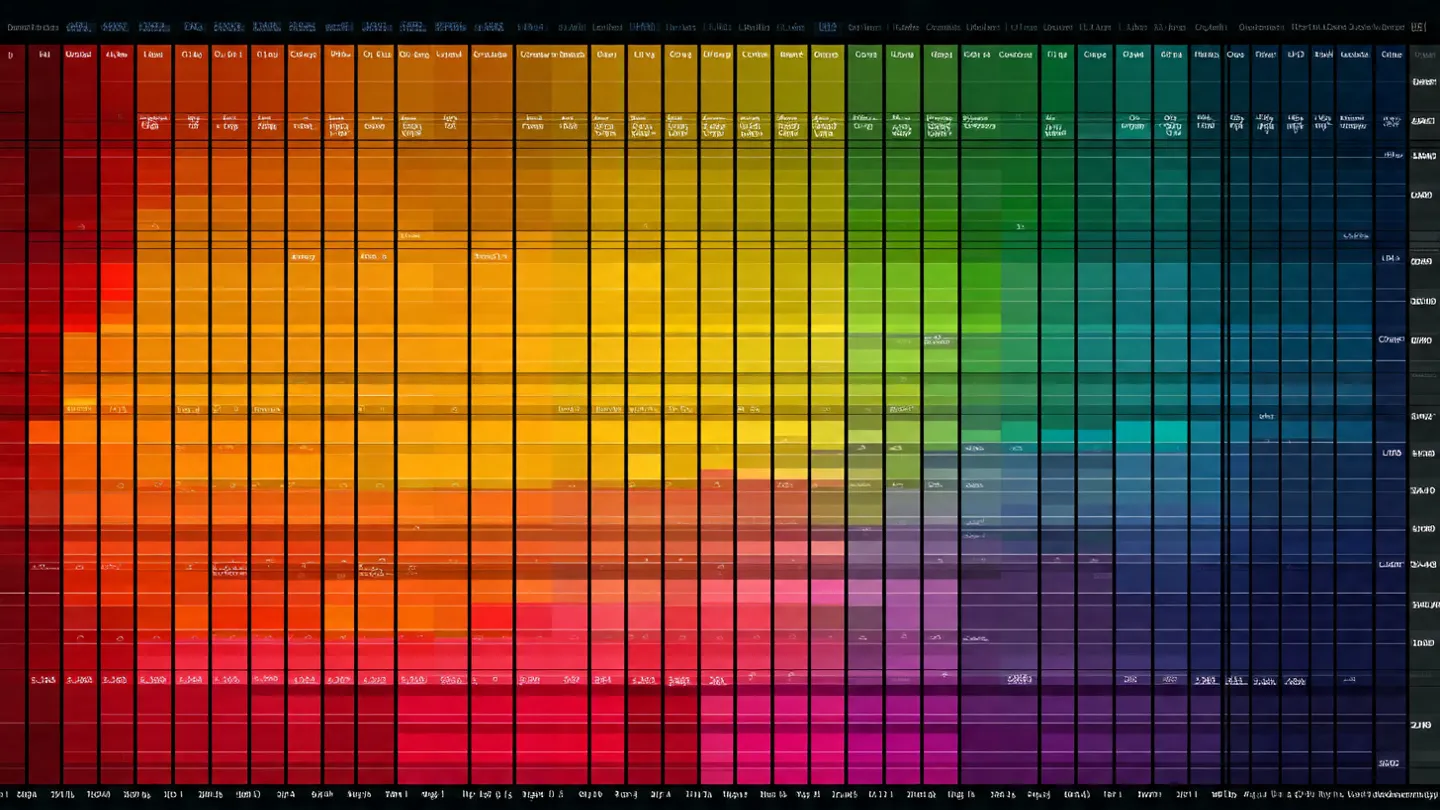The image size is (1440, 810).
Task: Select the first label in the top bar
Action: coord(30,28)
